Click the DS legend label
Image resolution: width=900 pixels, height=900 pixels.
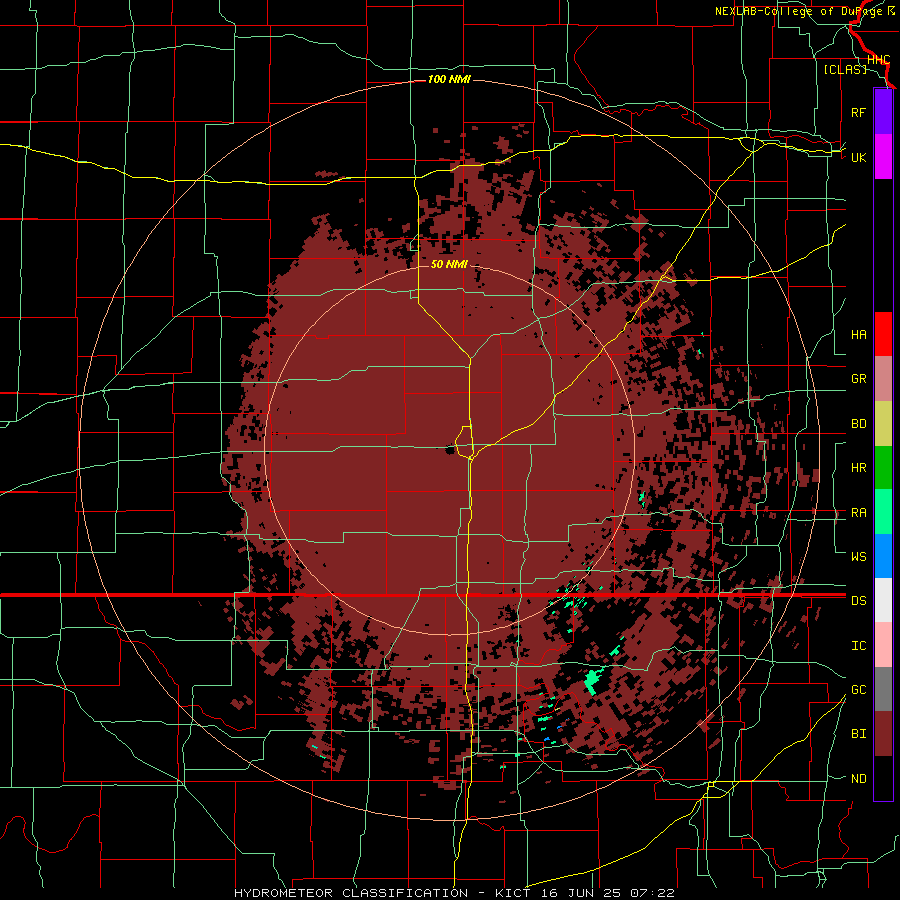pyautogui.click(x=858, y=601)
